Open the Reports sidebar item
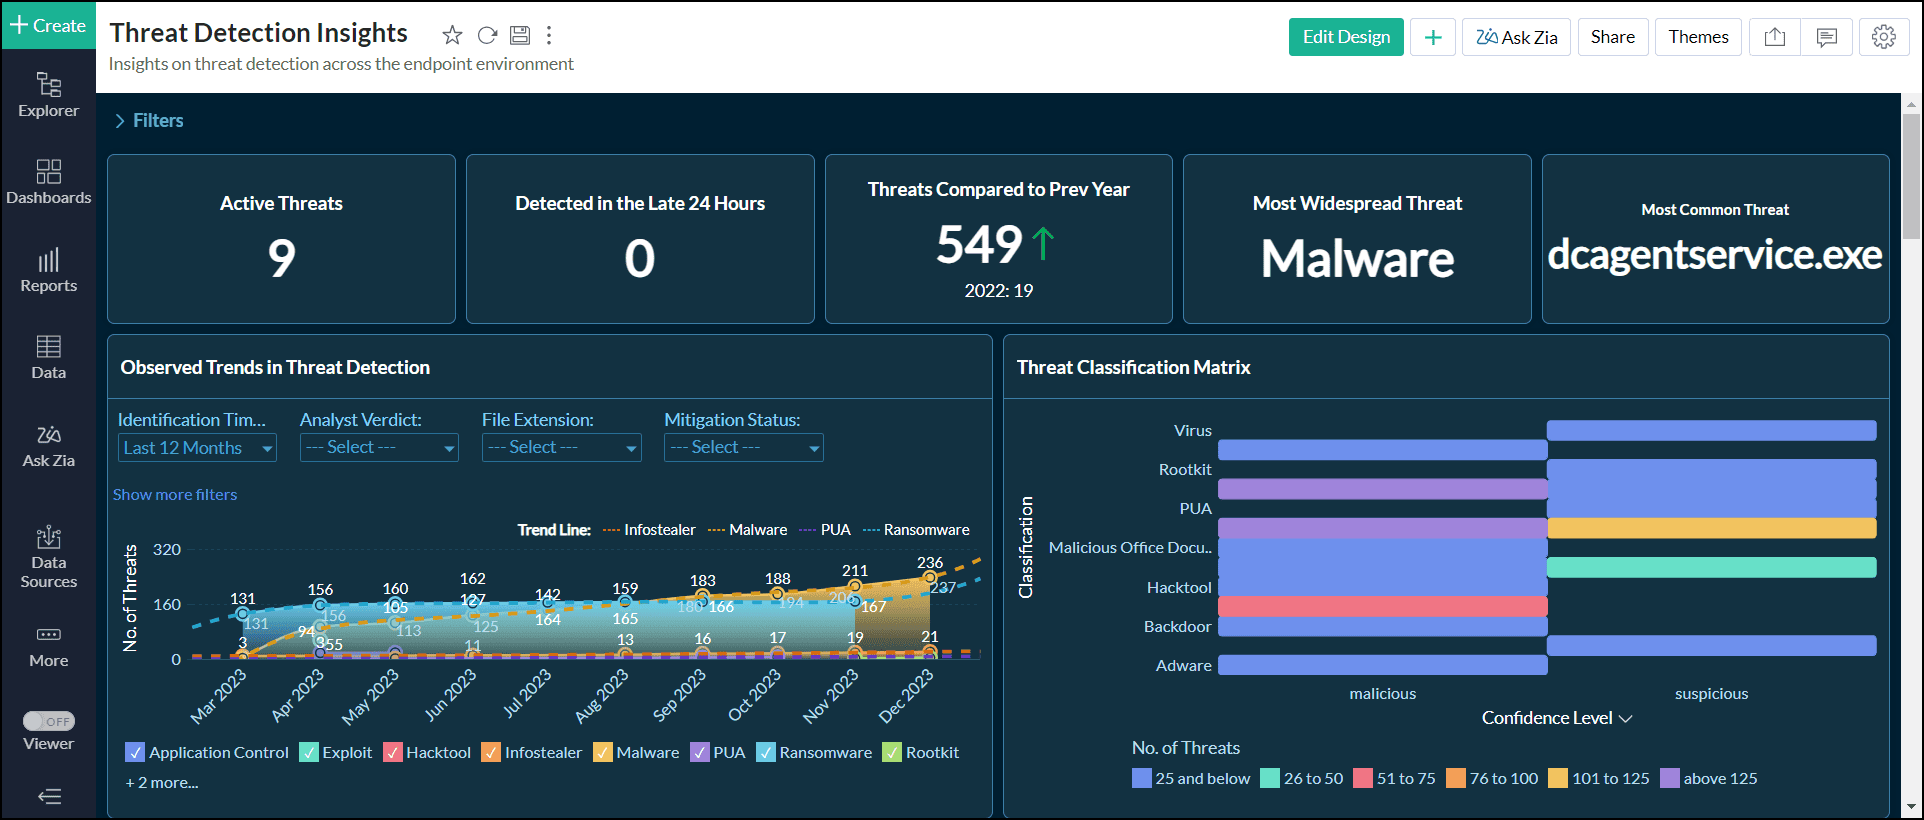1924x820 pixels. [48, 270]
